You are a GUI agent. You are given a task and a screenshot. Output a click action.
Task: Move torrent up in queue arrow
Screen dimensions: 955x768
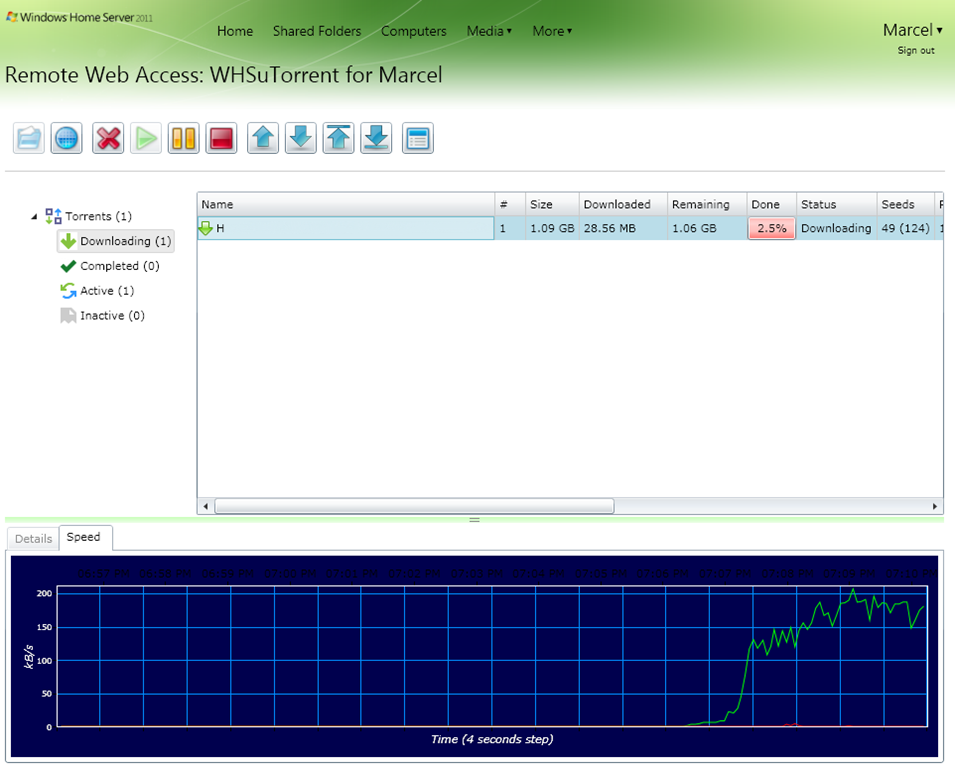tap(263, 138)
